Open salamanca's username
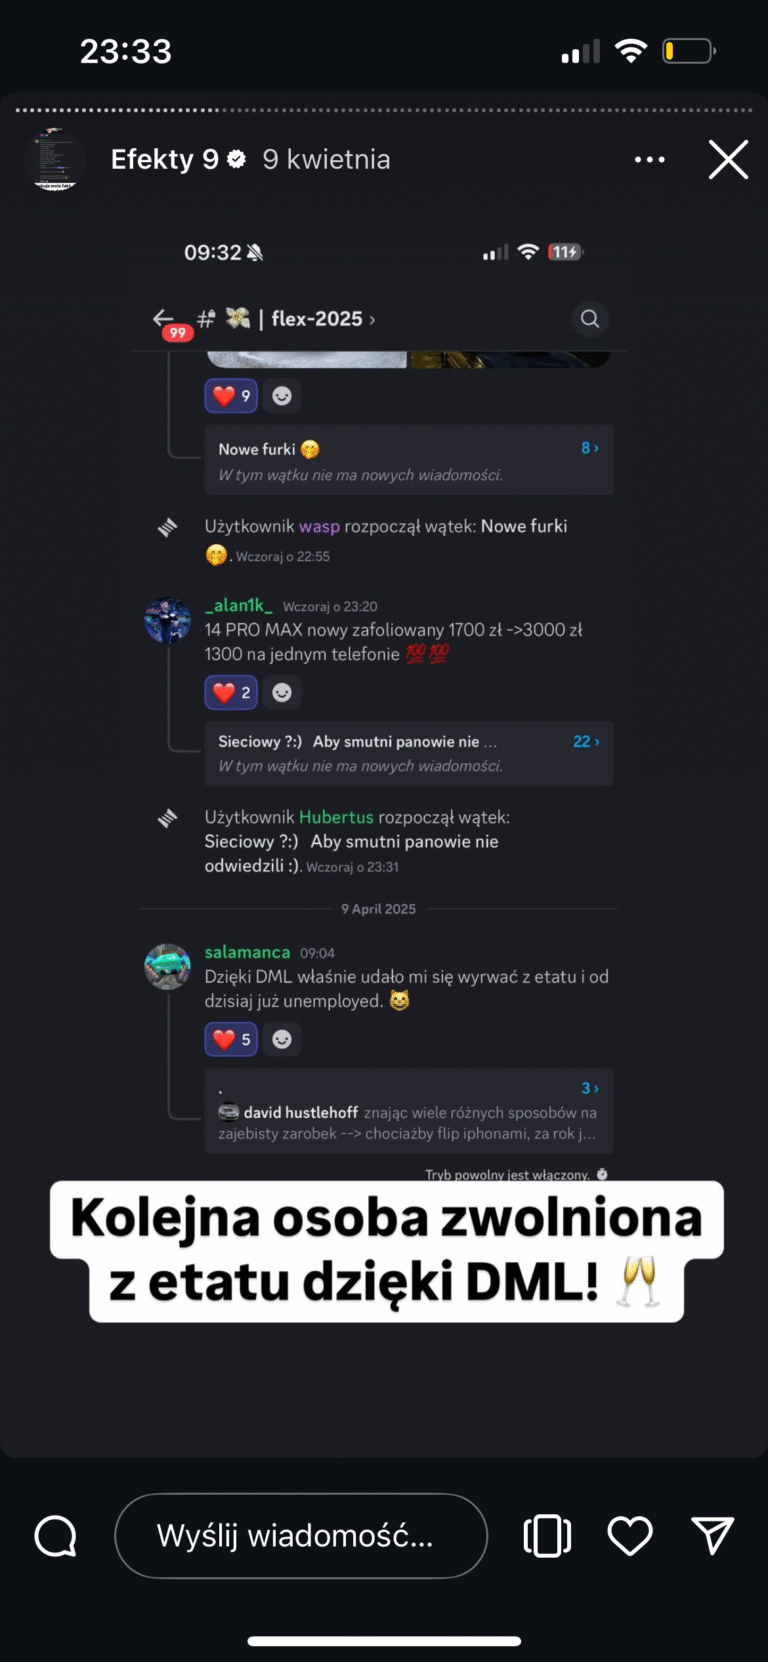This screenshot has width=768, height=1662. tap(247, 952)
